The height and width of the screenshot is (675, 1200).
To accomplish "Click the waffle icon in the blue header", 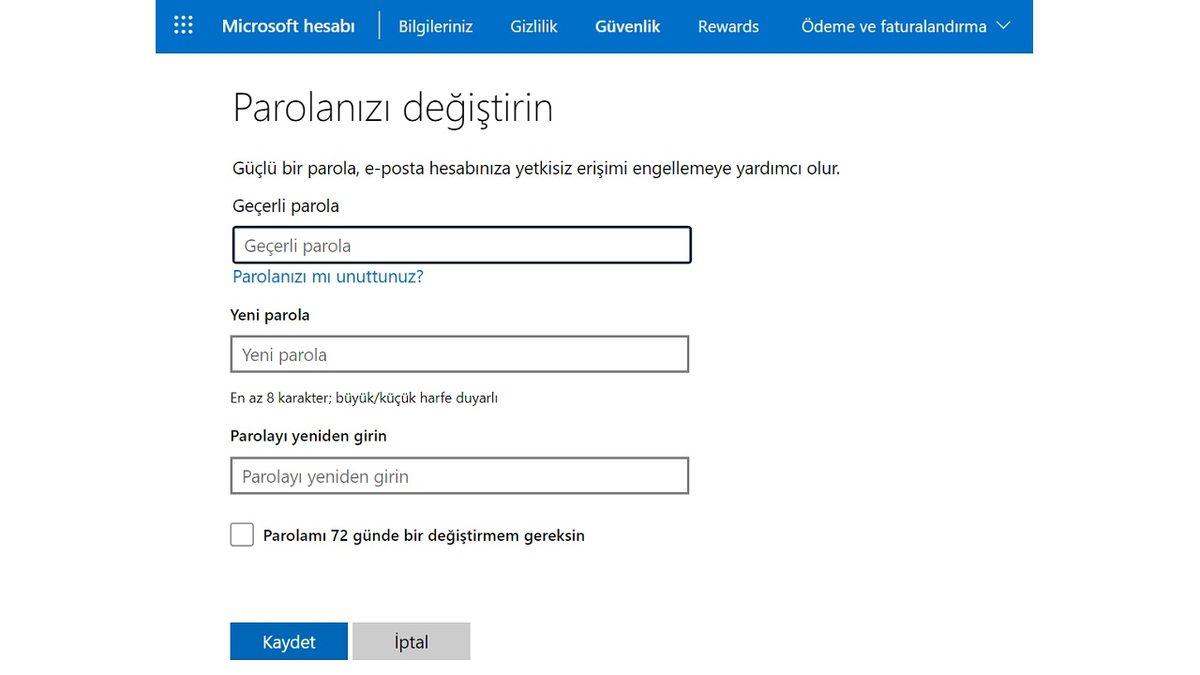I will (x=182, y=25).
